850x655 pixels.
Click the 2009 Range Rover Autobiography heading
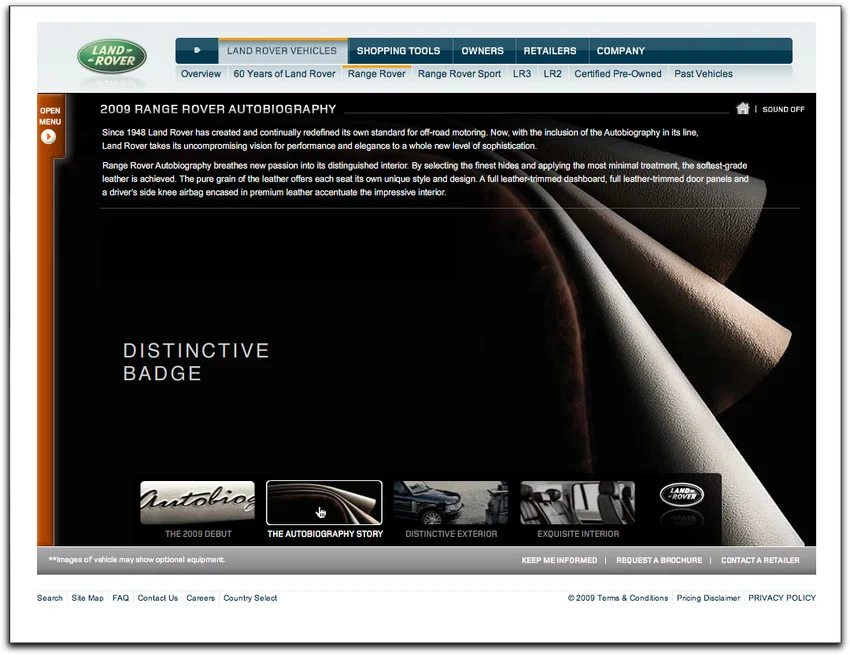(218, 109)
